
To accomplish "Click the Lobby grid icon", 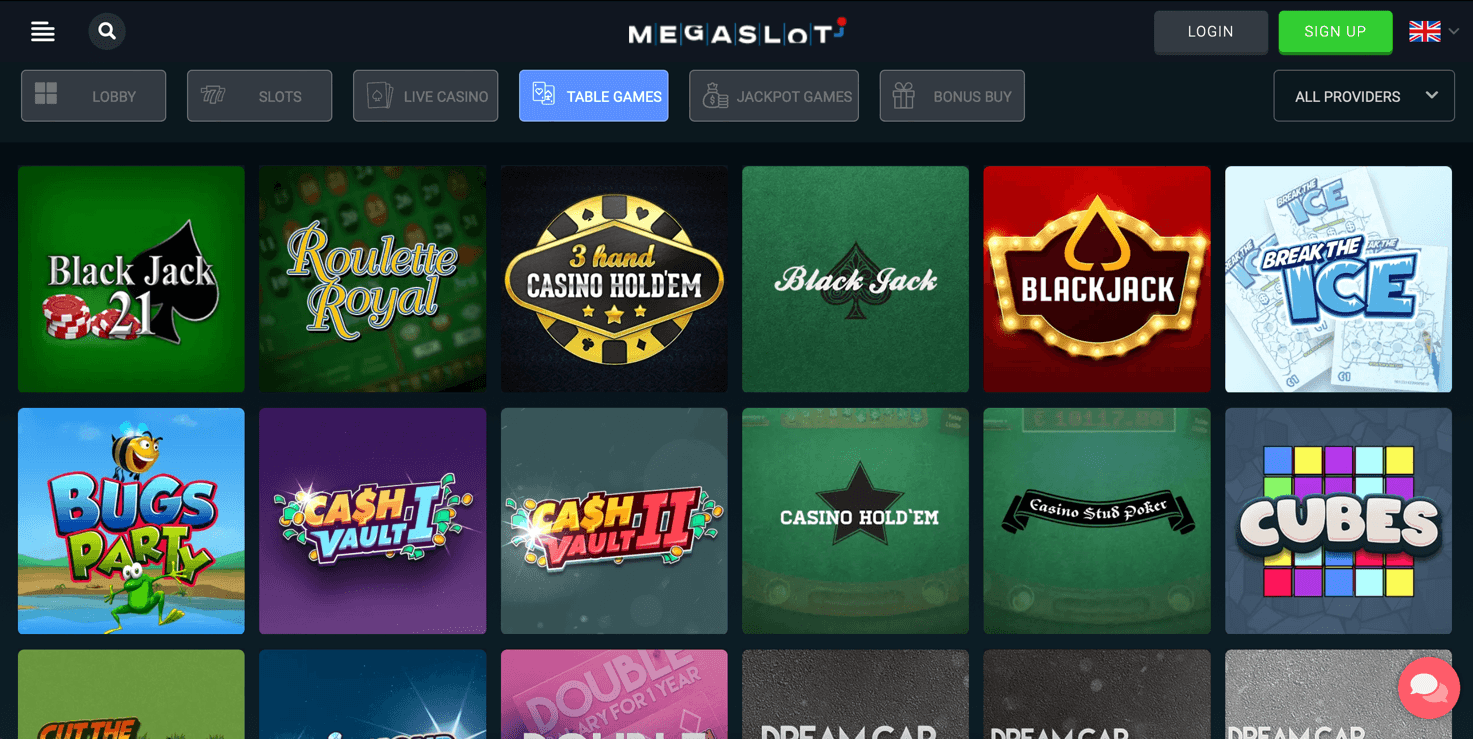I will [46, 95].
